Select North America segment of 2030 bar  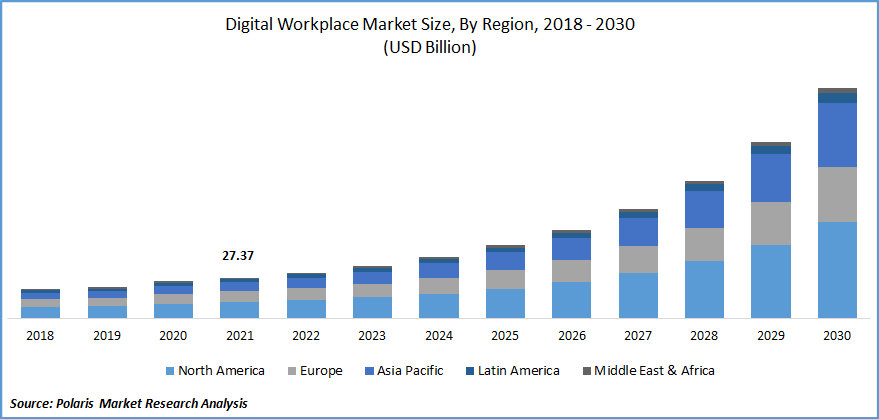pos(837,270)
